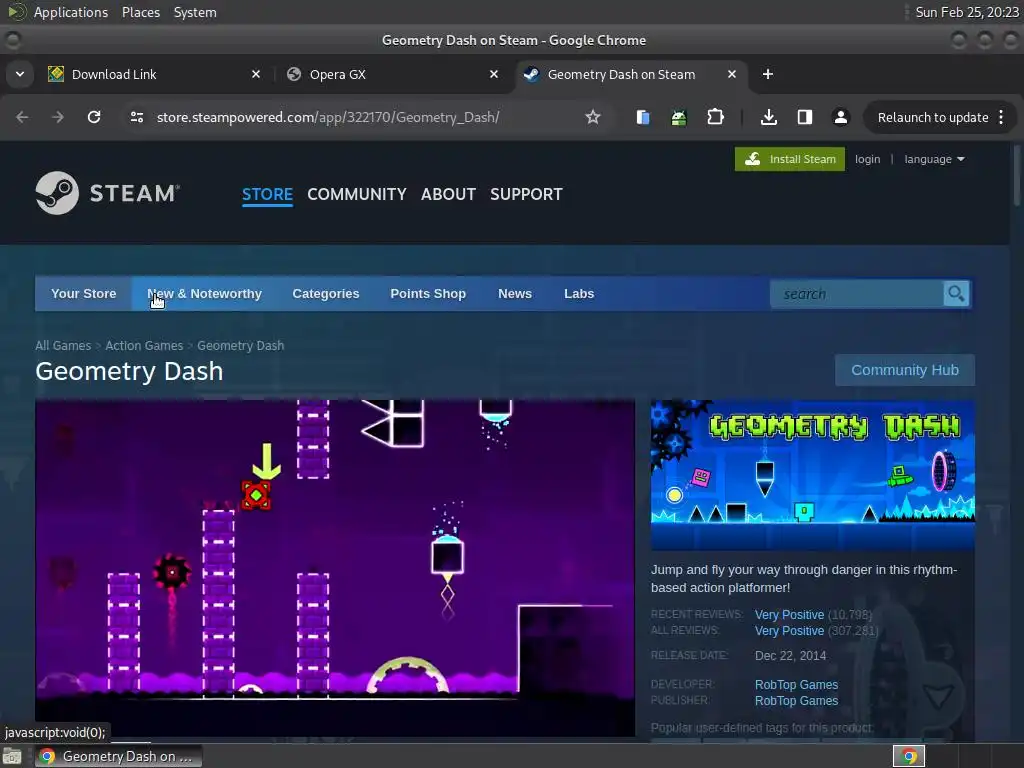This screenshot has width=1024, height=768.
Task: Close the Download Link tab
Action: (x=256, y=74)
